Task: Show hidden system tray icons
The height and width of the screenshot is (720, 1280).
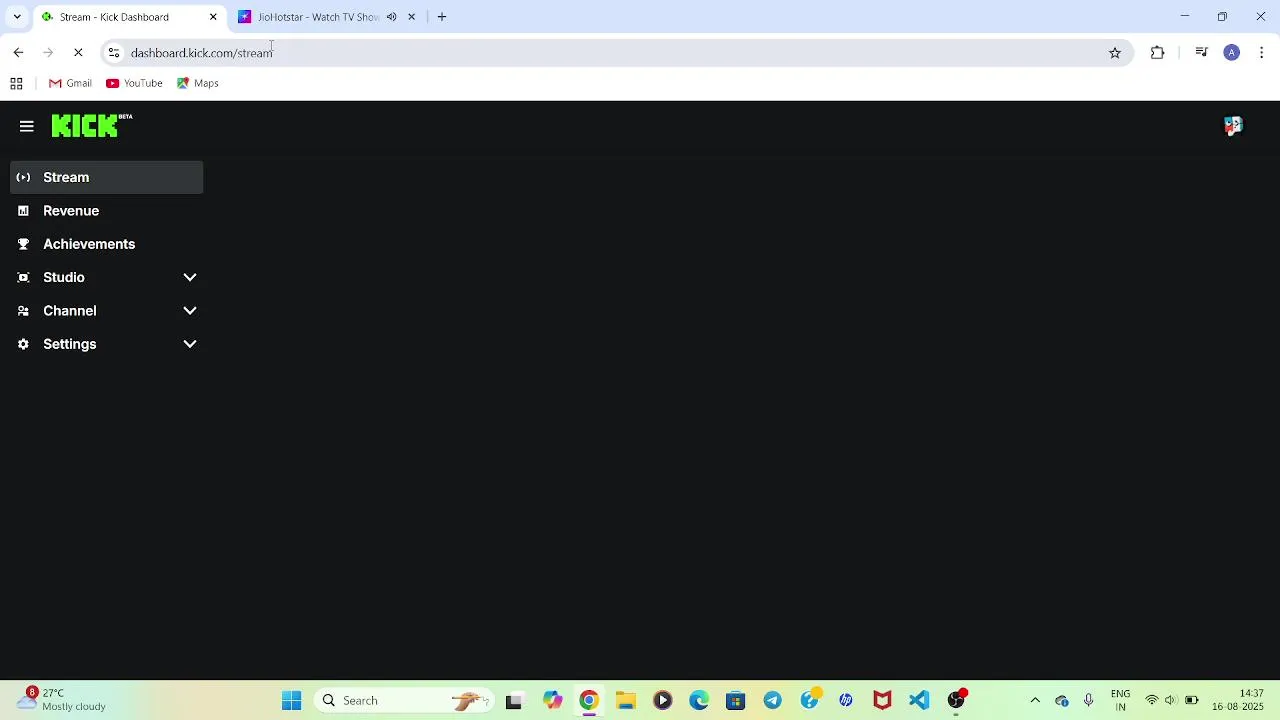Action: click(1035, 700)
